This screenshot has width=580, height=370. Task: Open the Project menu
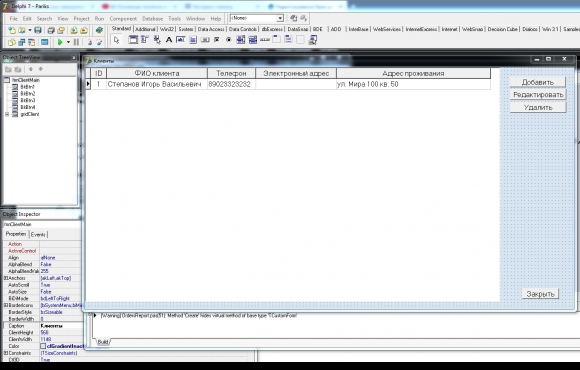pyautogui.click(x=81, y=18)
